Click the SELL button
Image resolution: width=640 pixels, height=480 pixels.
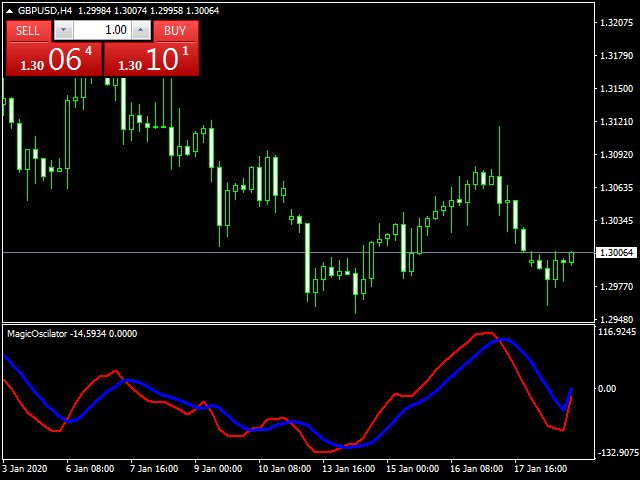(x=28, y=31)
